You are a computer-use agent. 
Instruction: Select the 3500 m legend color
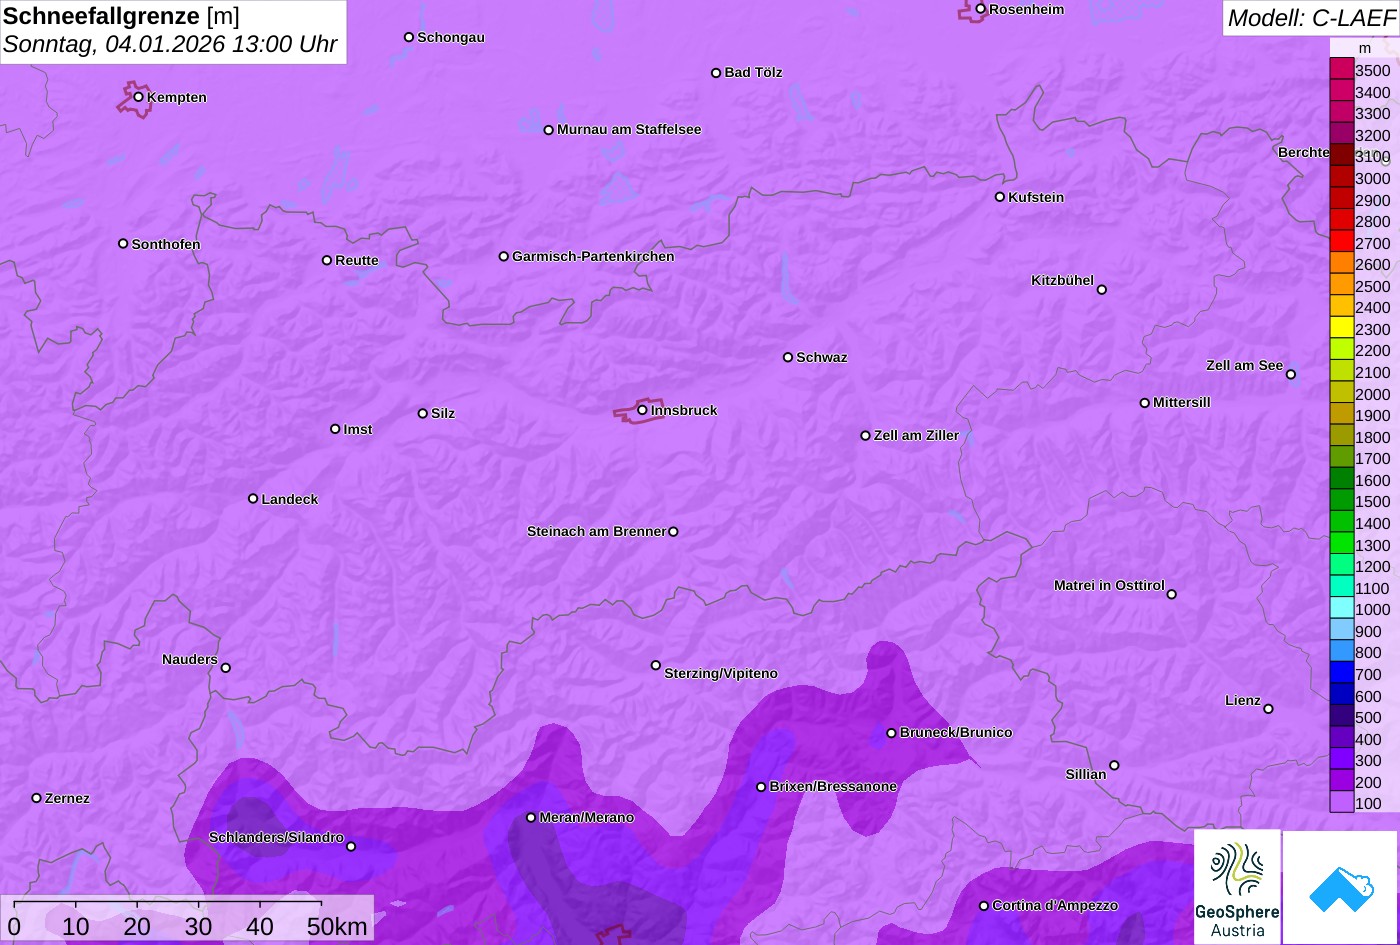point(1341,69)
